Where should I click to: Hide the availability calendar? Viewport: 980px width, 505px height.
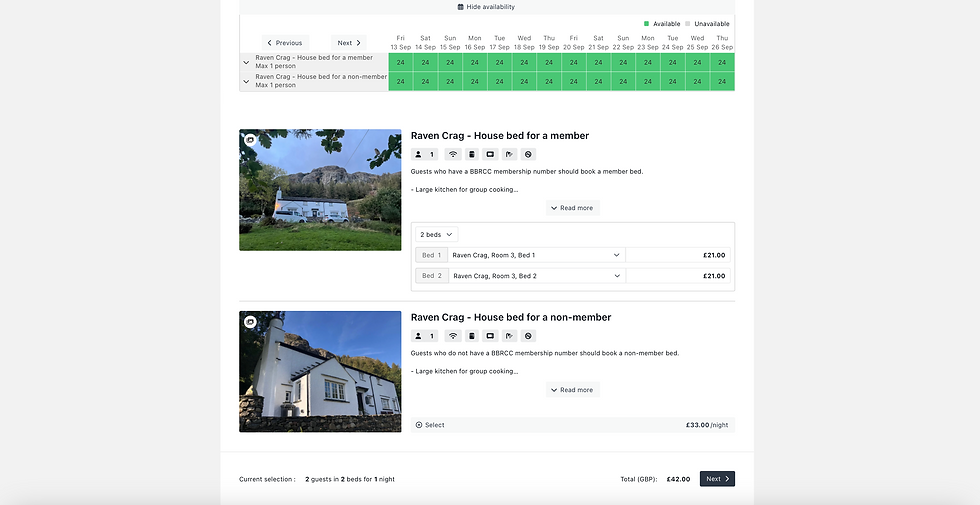click(487, 7)
